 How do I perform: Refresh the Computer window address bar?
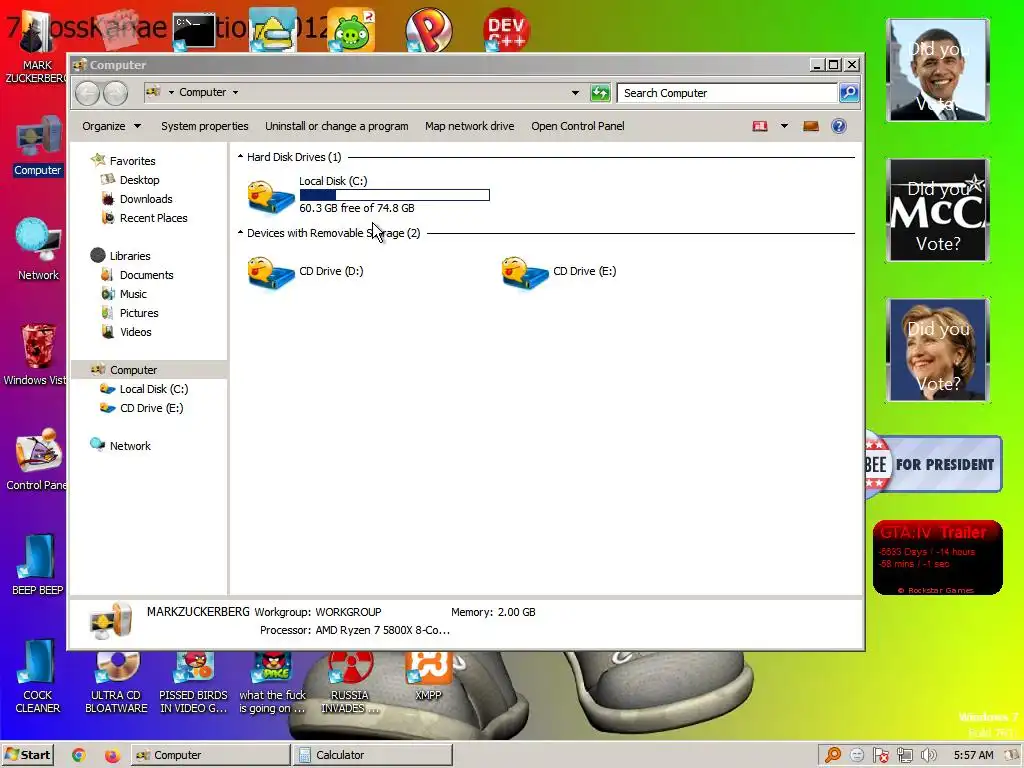point(600,93)
